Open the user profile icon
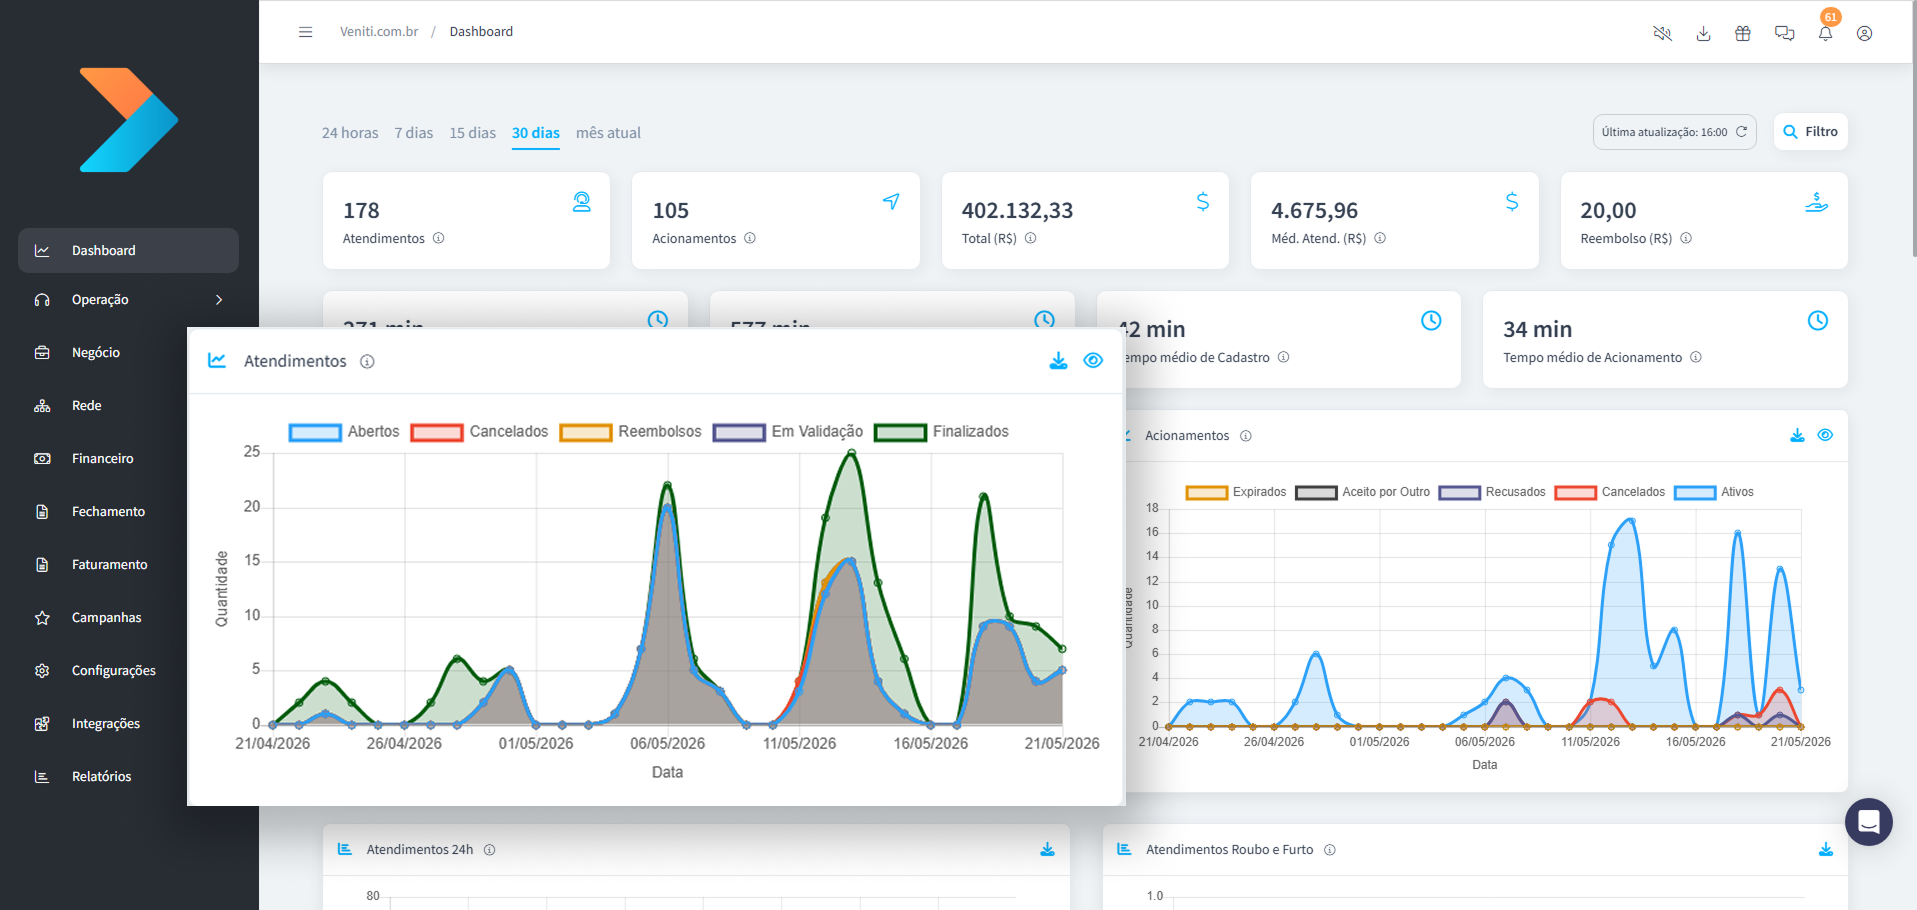Screen dimensions: 1917x910 point(1864,33)
